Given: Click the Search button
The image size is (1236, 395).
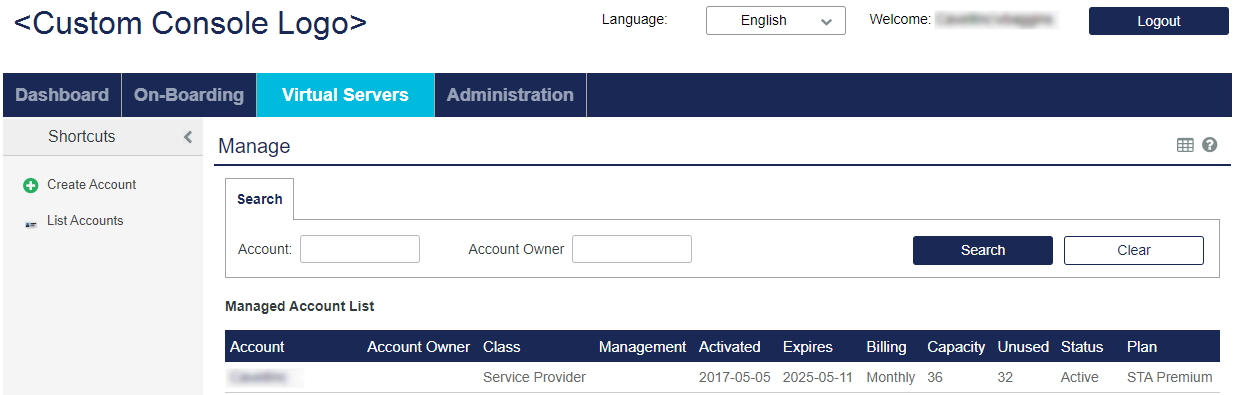Looking at the screenshot, I should pos(983,250).
